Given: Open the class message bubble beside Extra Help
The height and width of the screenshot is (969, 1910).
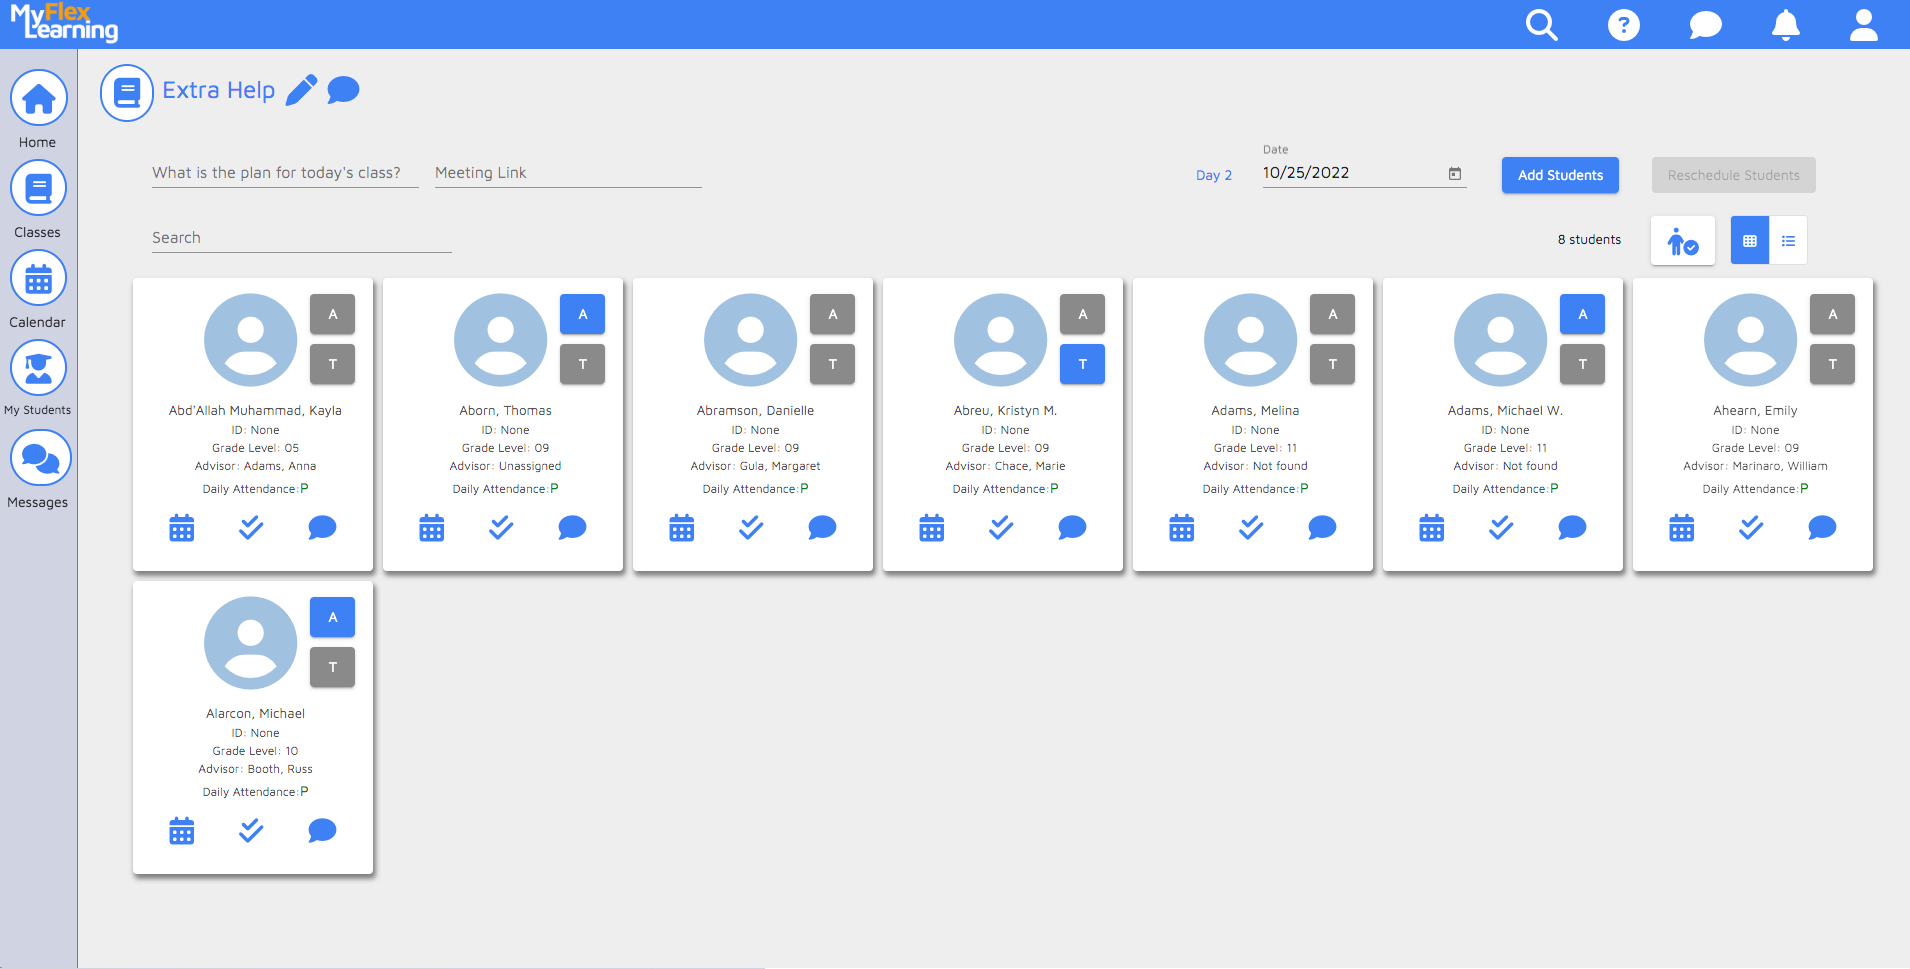Looking at the screenshot, I should click(x=343, y=90).
